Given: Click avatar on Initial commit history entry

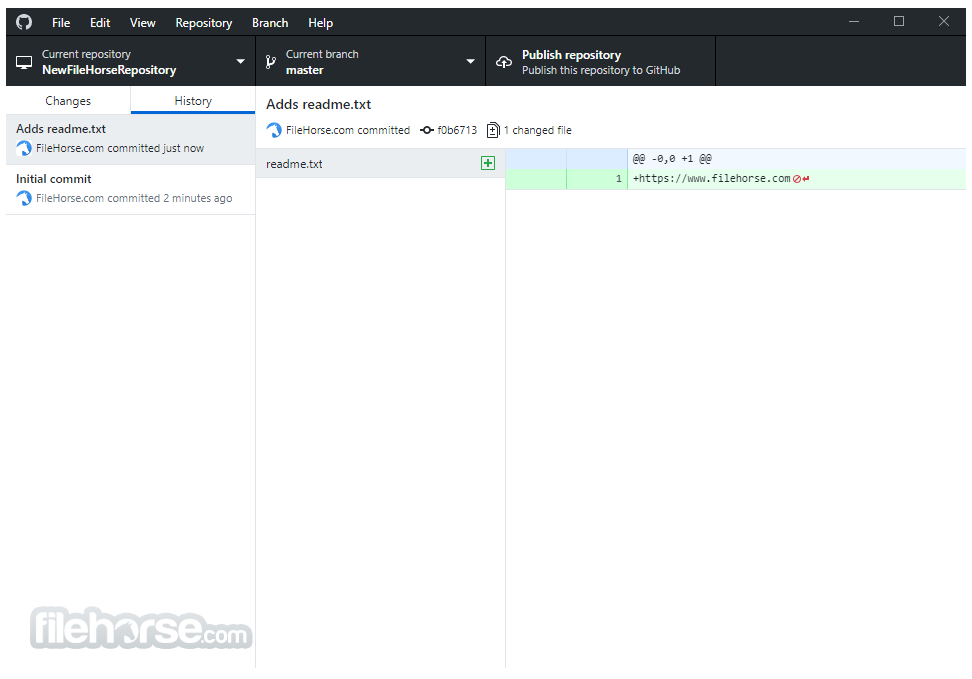Looking at the screenshot, I should click(24, 198).
